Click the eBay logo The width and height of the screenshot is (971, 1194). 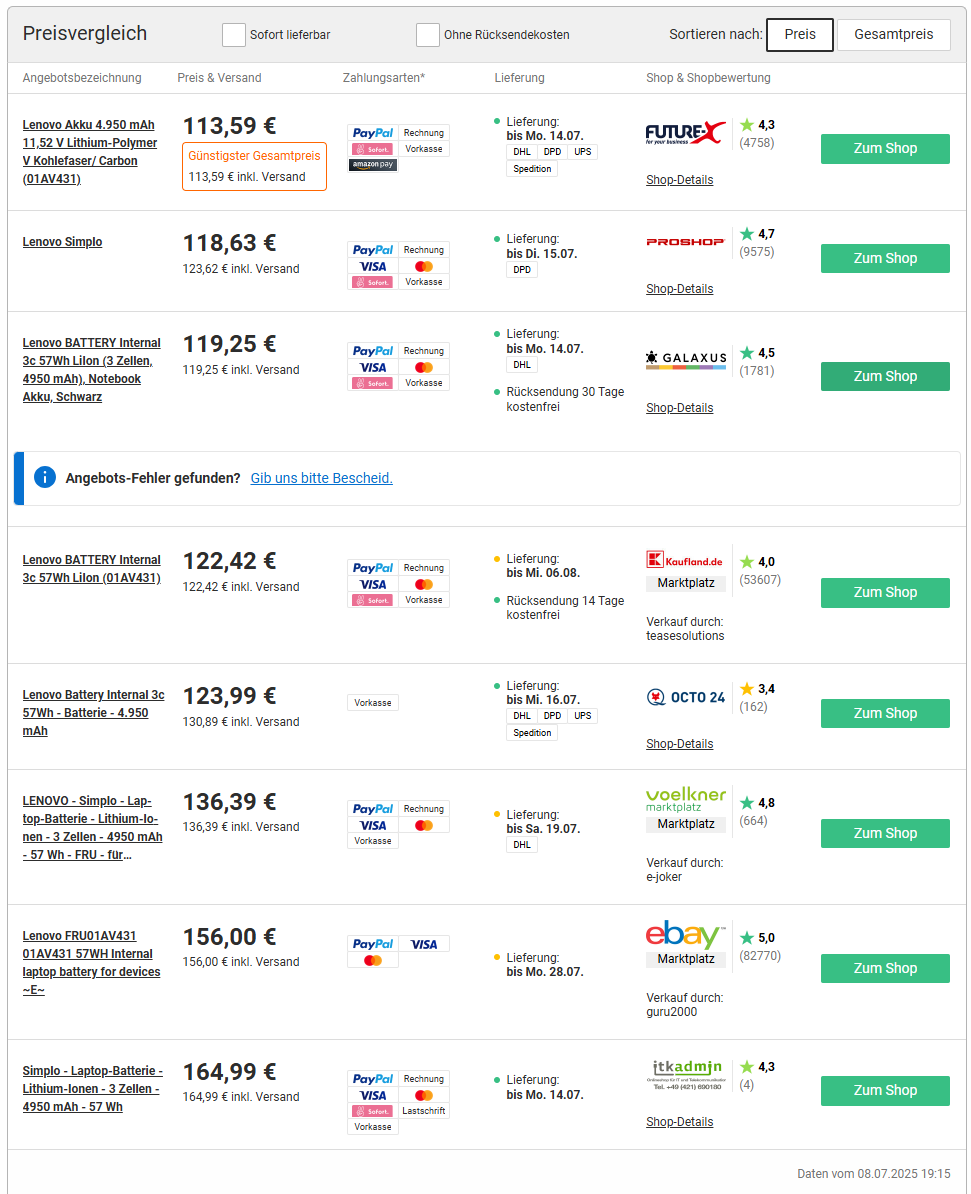[685, 935]
